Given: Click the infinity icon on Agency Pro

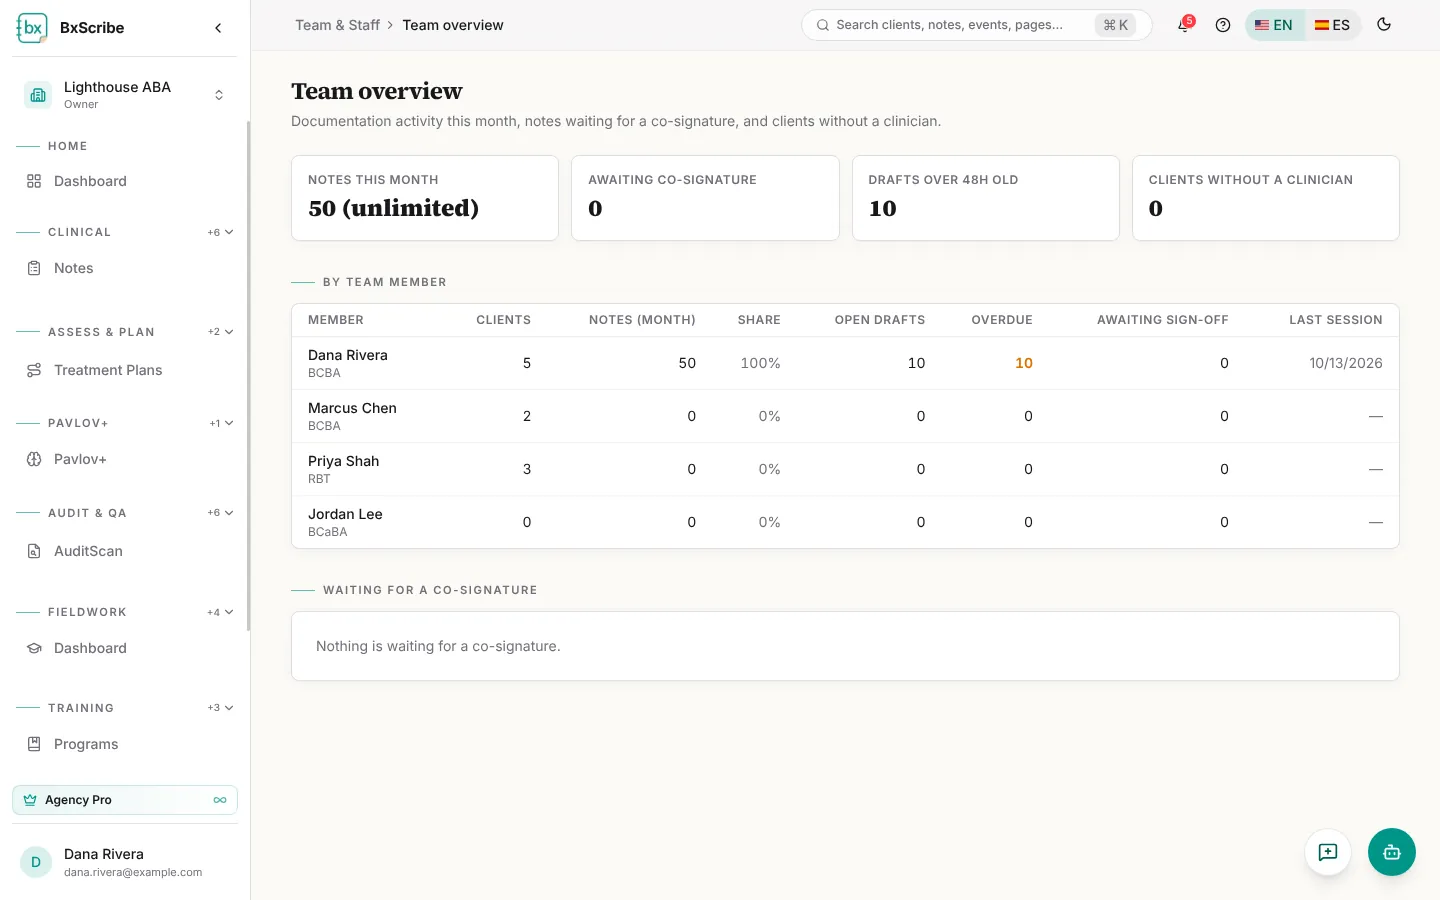Looking at the screenshot, I should [x=220, y=800].
